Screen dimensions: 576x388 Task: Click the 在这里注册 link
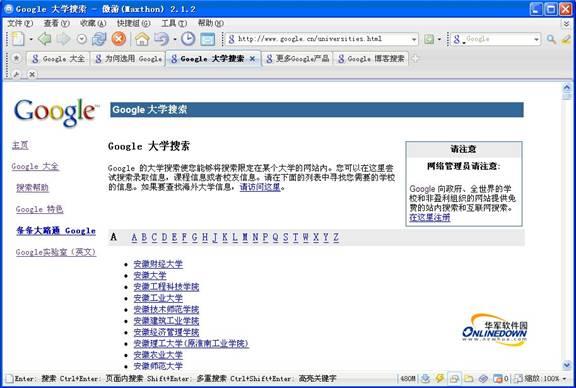pos(429,218)
